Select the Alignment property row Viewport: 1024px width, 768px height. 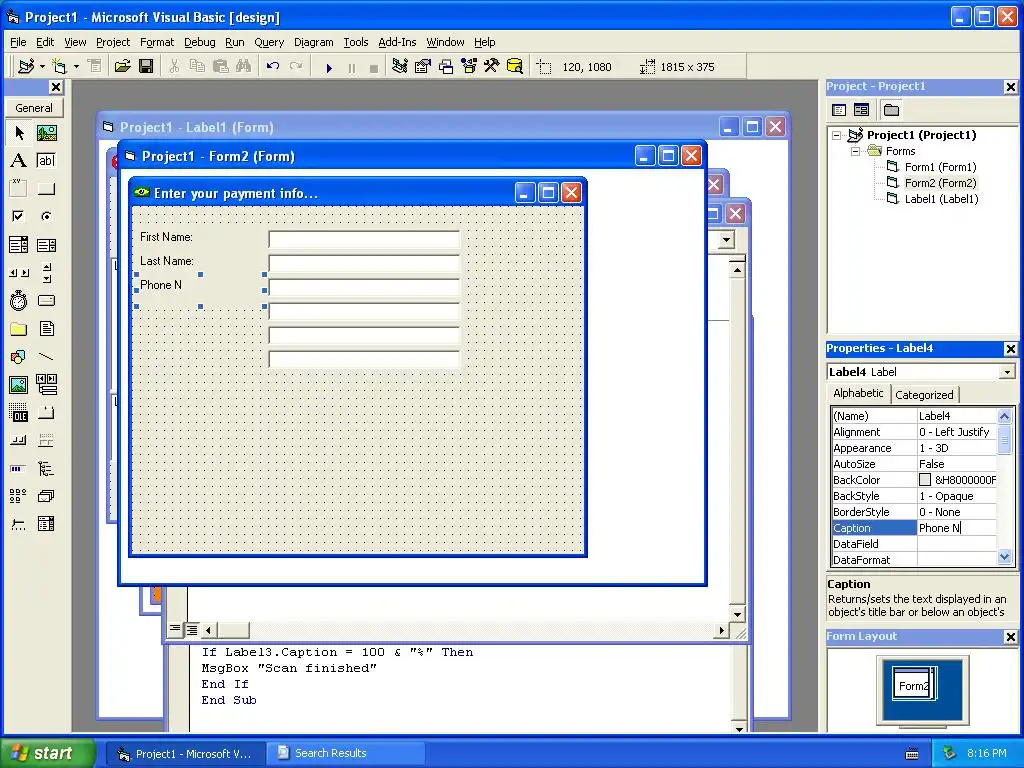pos(914,432)
